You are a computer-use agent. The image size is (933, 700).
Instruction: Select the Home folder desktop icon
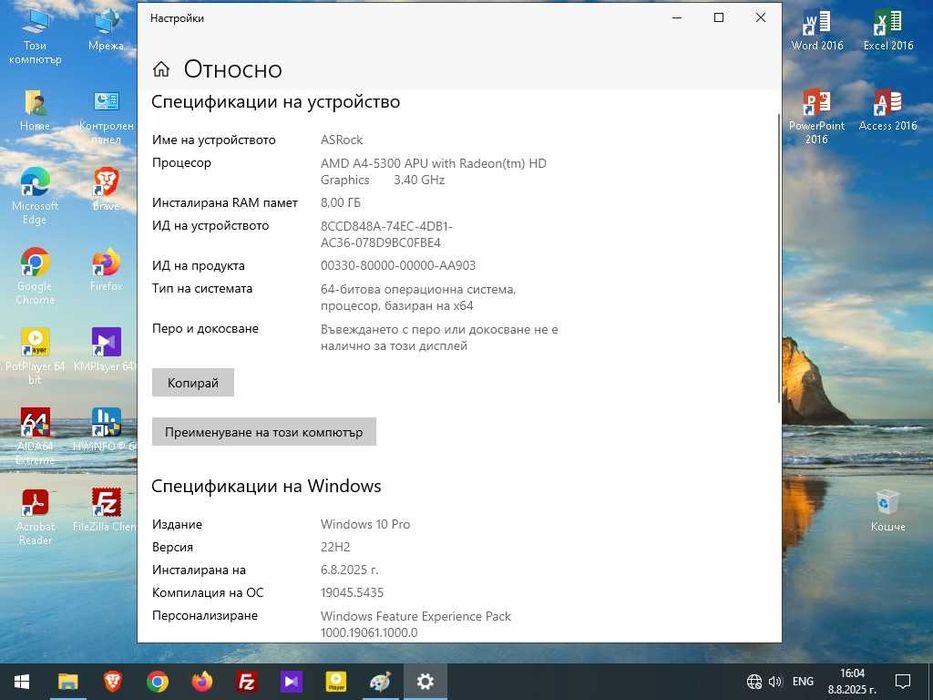35,110
